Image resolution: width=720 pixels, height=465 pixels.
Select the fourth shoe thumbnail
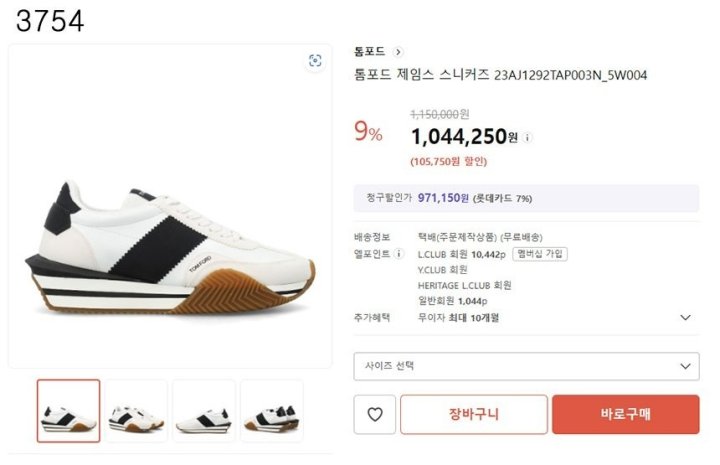[271, 410]
